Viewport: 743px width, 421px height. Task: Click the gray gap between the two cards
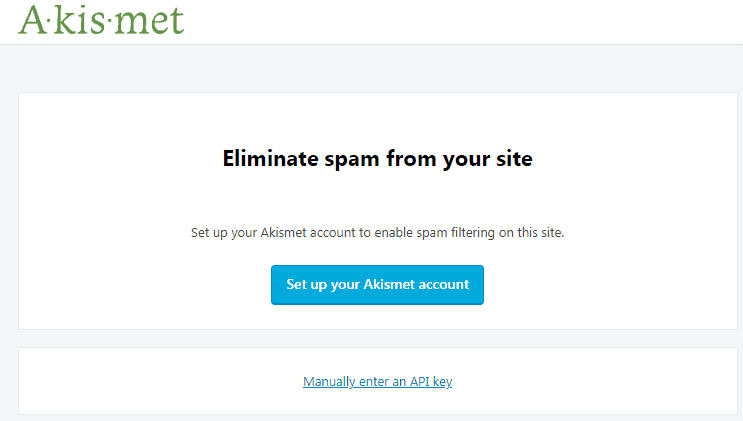pos(377,338)
